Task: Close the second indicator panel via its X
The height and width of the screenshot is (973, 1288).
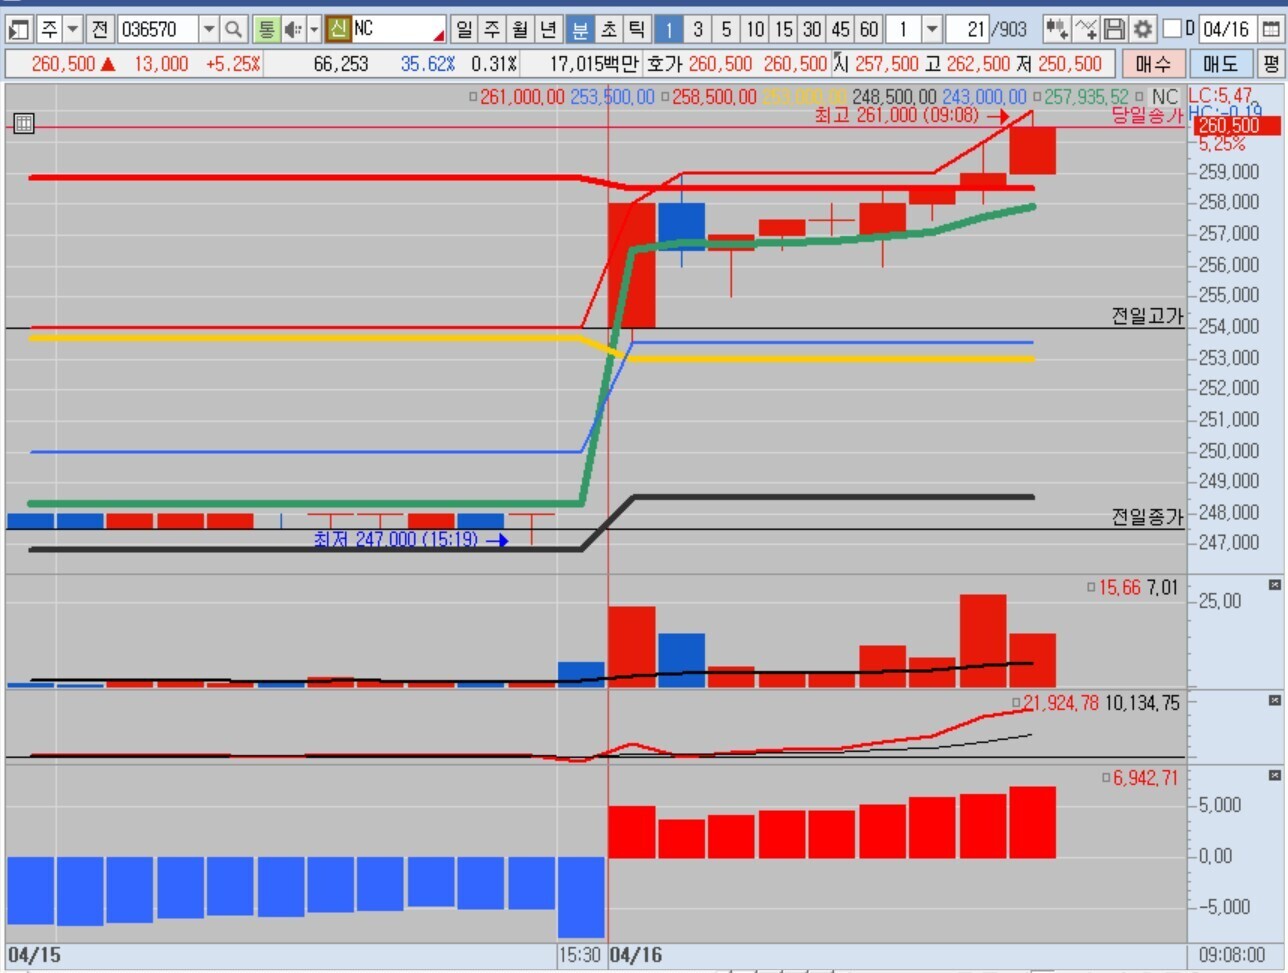Action: 1275,701
